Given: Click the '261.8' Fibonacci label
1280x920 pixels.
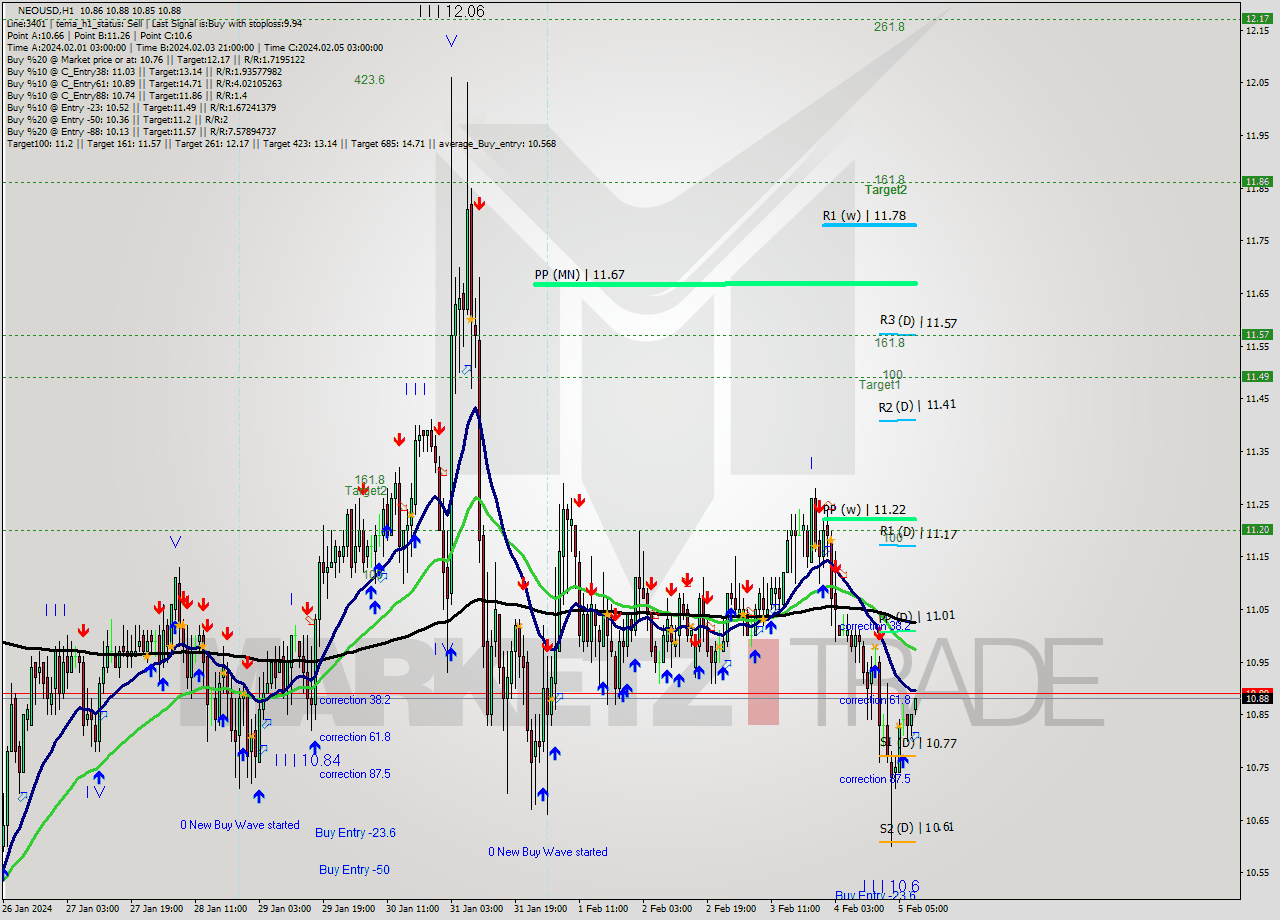Looking at the screenshot, I should [x=889, y=26].
